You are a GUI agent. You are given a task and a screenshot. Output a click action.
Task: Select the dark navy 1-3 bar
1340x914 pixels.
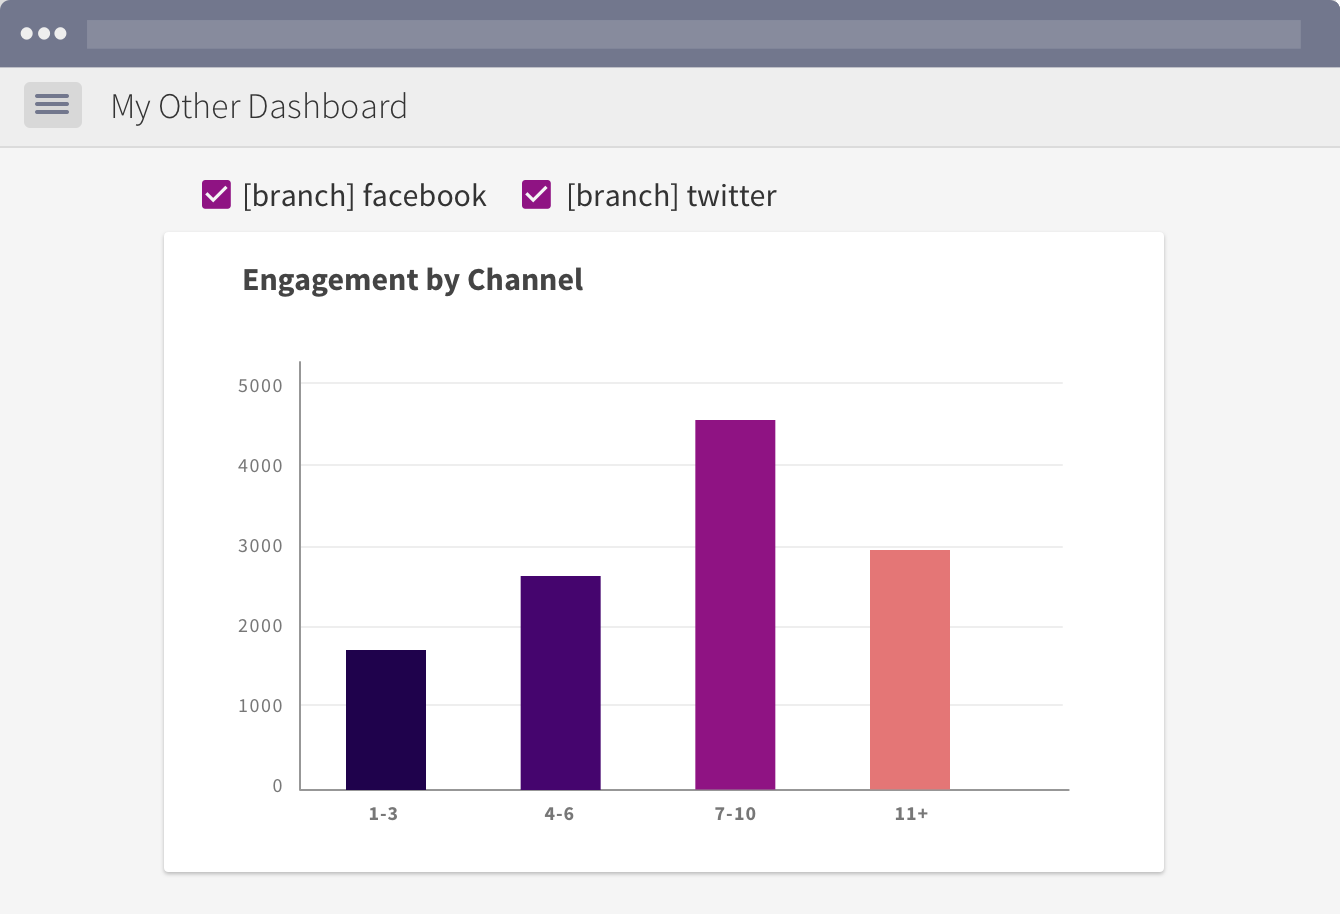tap(386, 720)
